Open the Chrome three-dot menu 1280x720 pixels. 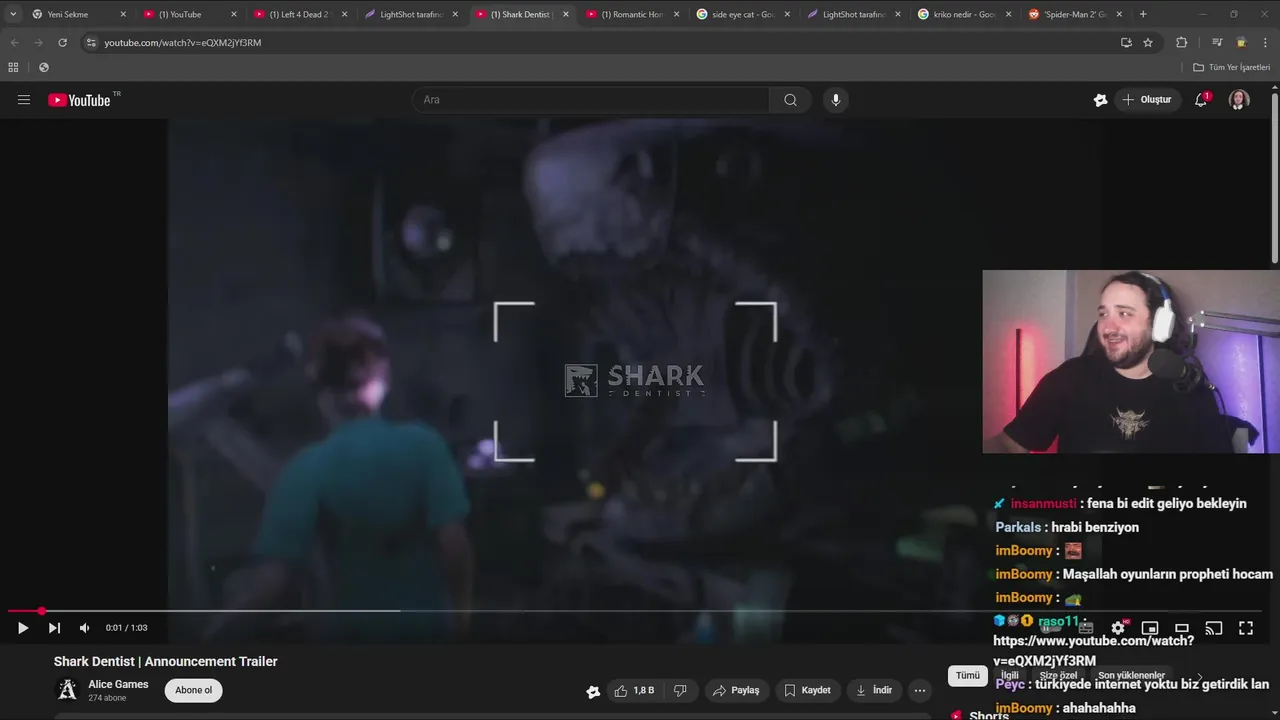click(x=1265, y=42)
